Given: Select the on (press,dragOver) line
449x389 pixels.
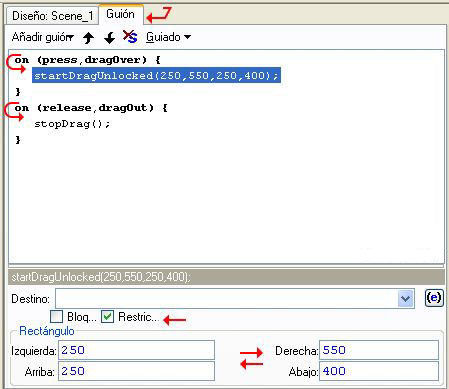Looking at the screenshot, I should (x=87, y=60).
